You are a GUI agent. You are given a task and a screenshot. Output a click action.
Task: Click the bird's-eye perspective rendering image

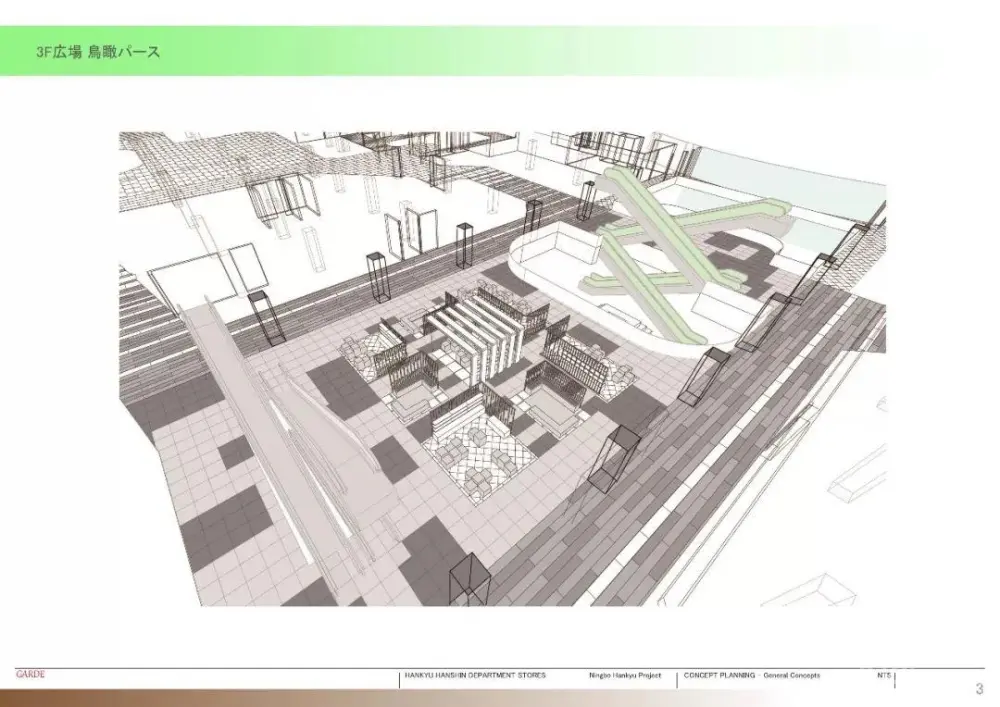(502, 368)
